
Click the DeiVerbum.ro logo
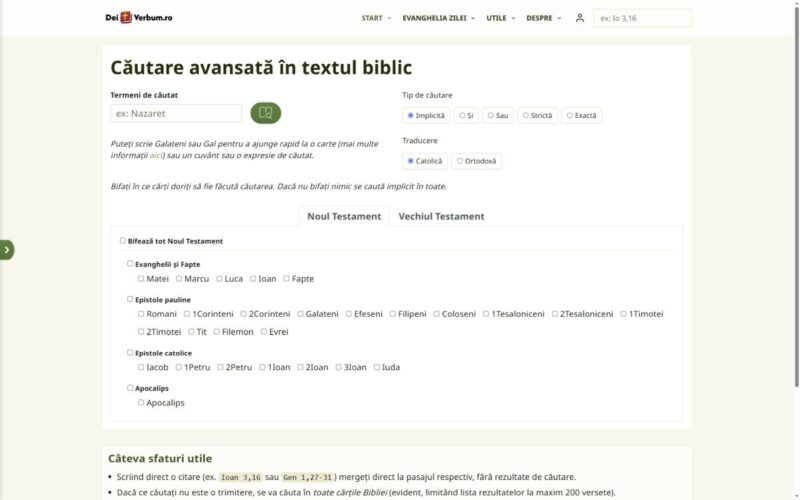coord(139,17)
